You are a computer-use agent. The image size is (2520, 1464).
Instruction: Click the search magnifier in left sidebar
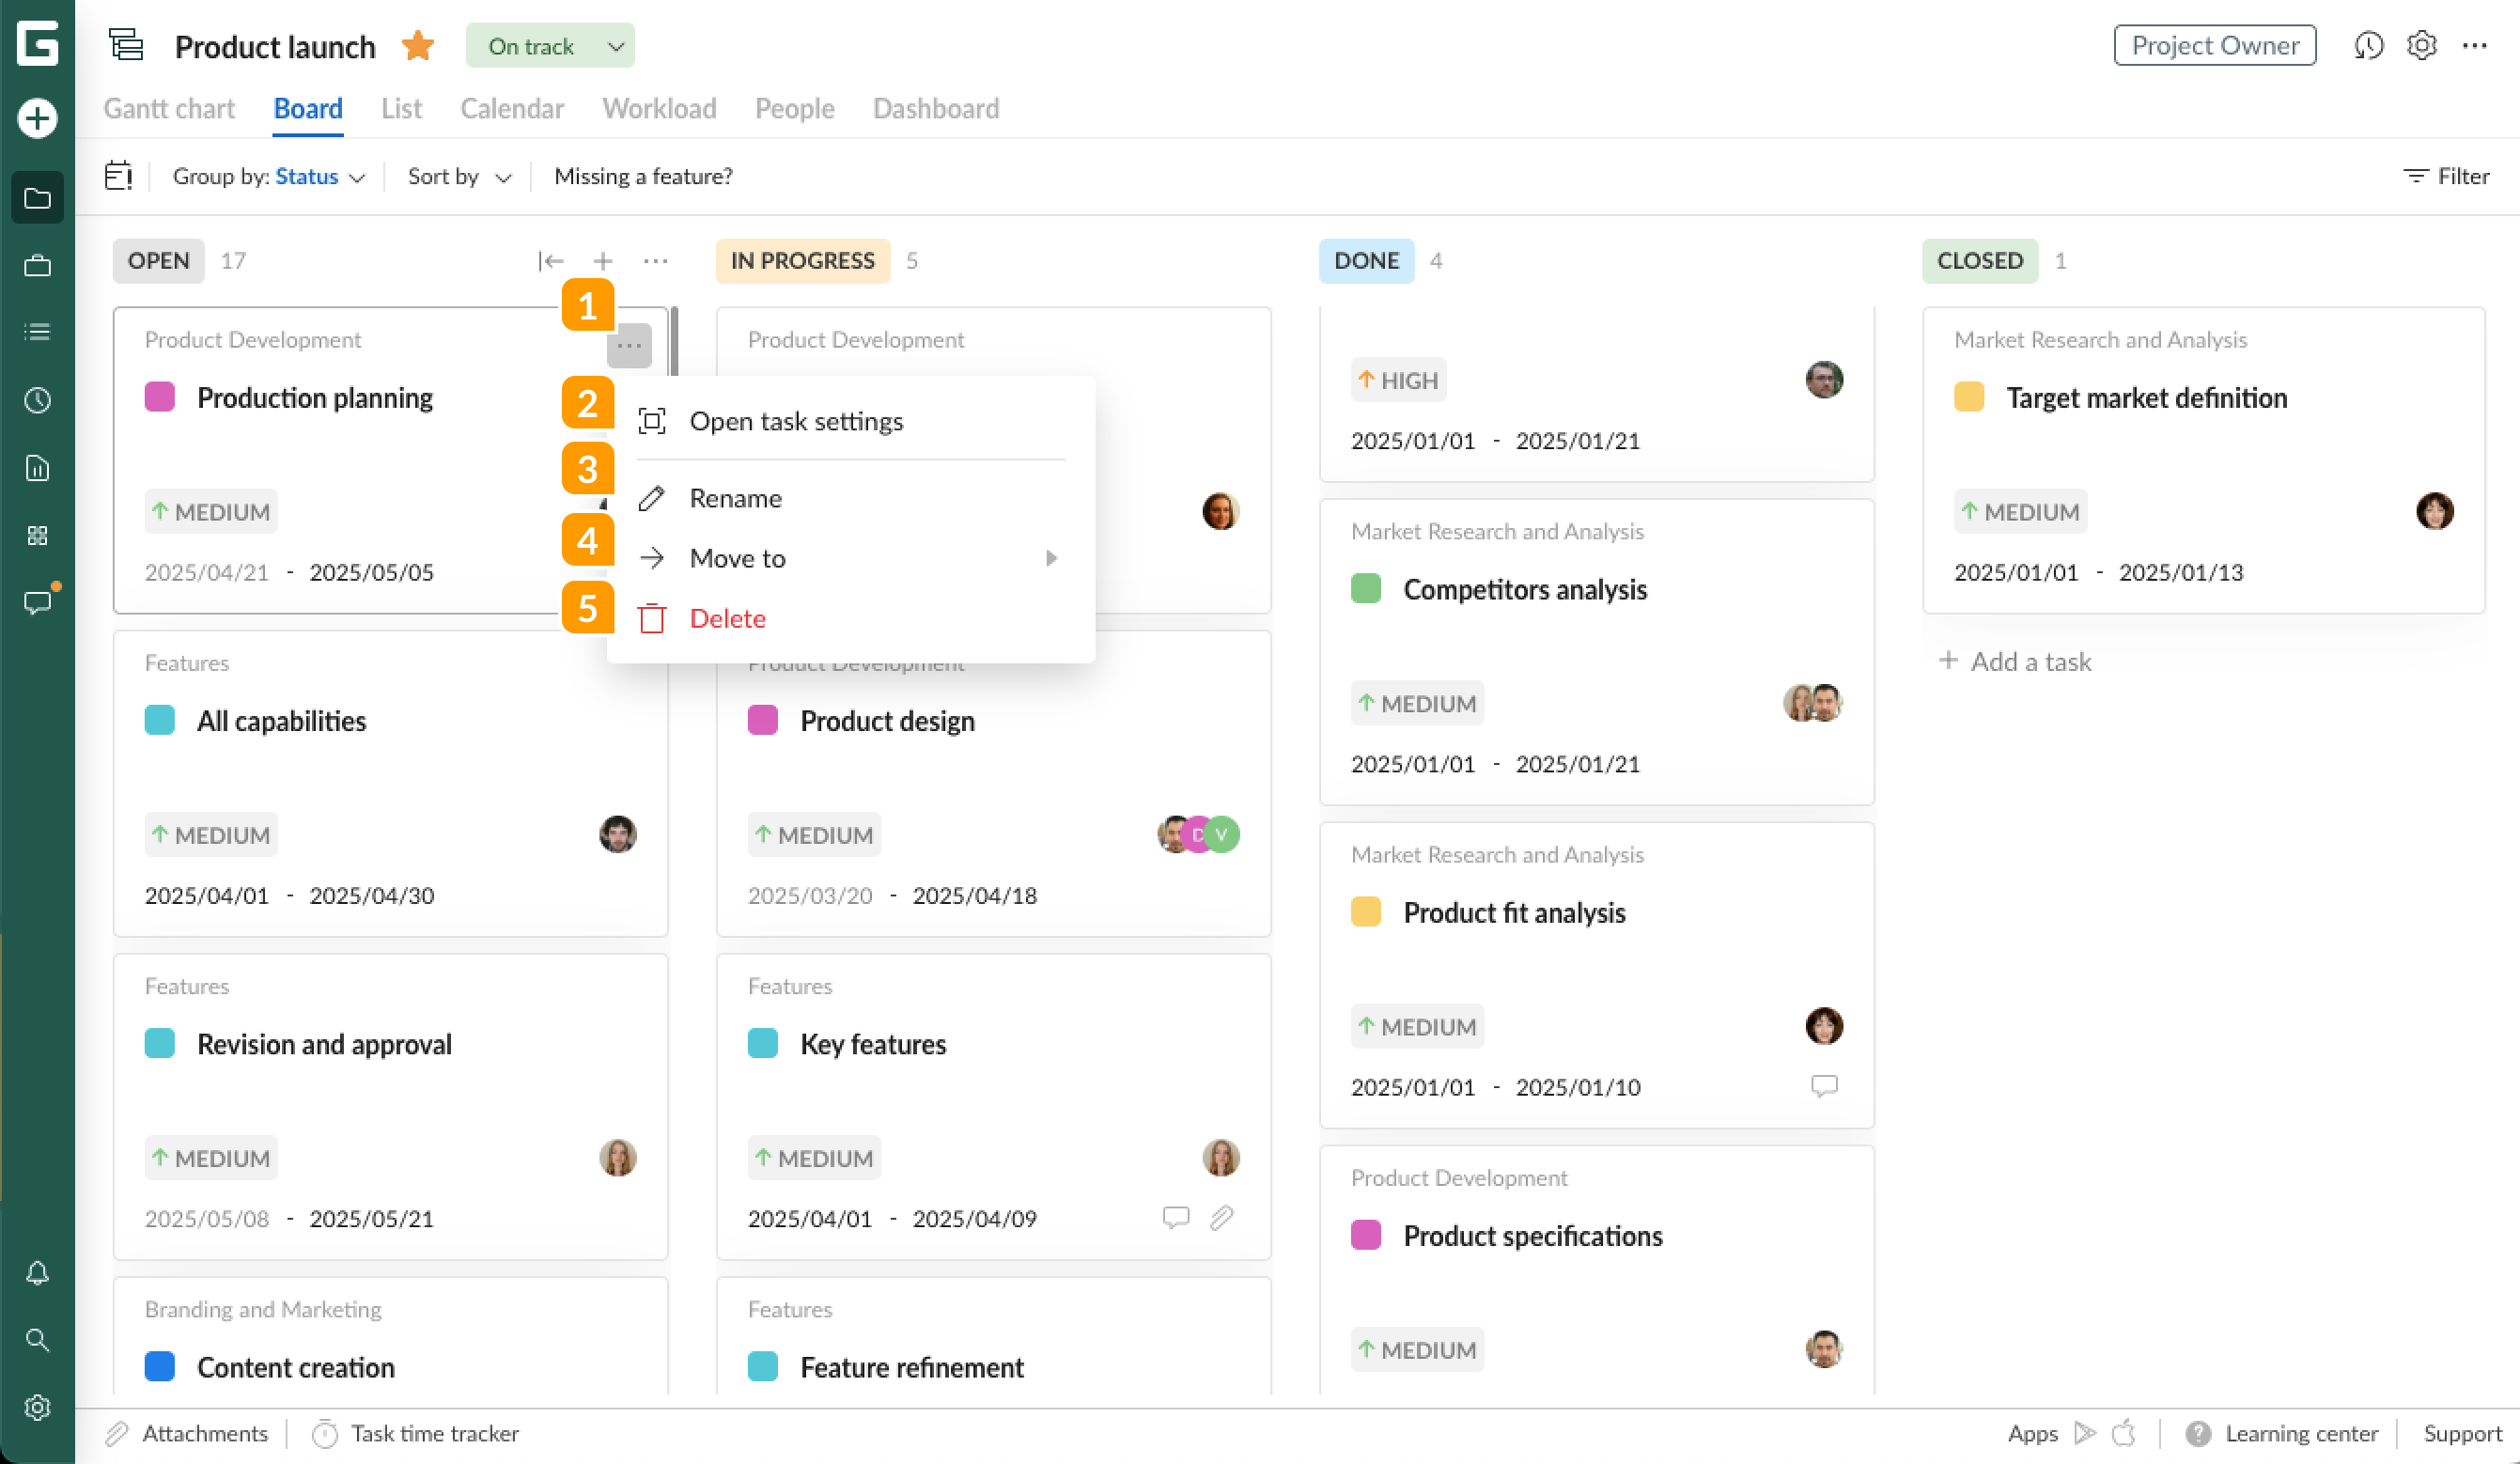coord(37,1340)
